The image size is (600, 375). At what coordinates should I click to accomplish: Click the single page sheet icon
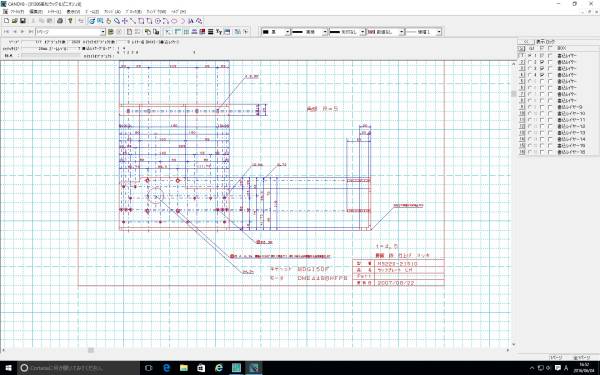tap(129, 32)
